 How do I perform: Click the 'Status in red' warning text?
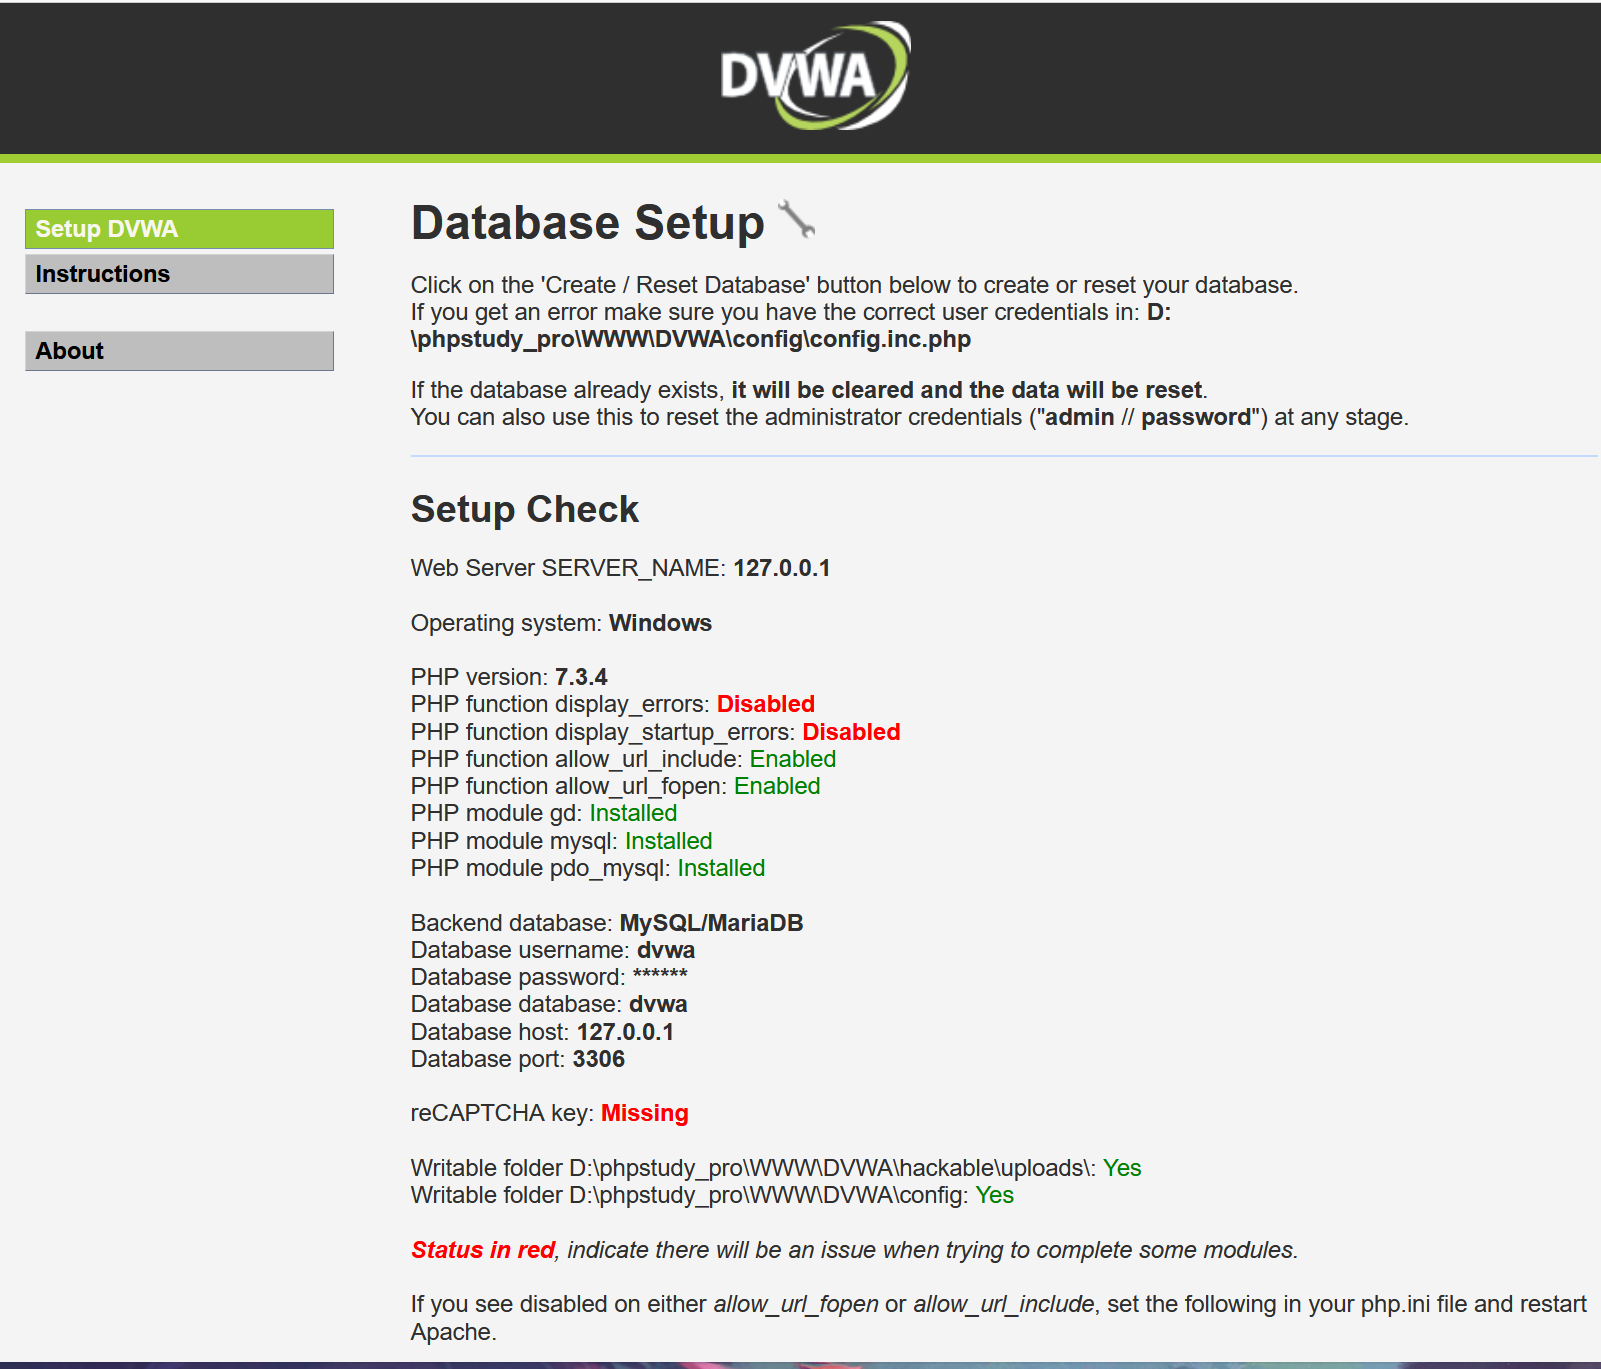click(483, 1250)
